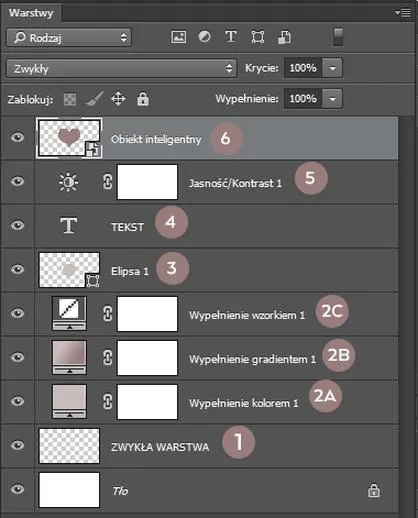Select the Tło white thumbnail
418x518 pixels.
(69, 490)
